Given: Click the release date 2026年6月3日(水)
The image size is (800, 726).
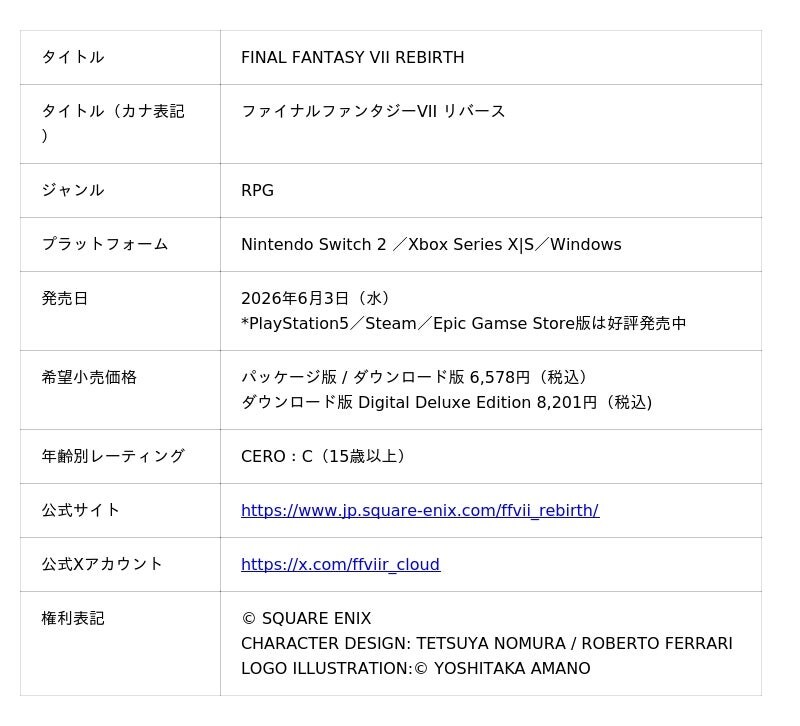Looking at the screenshot, I should coord(315,299).
